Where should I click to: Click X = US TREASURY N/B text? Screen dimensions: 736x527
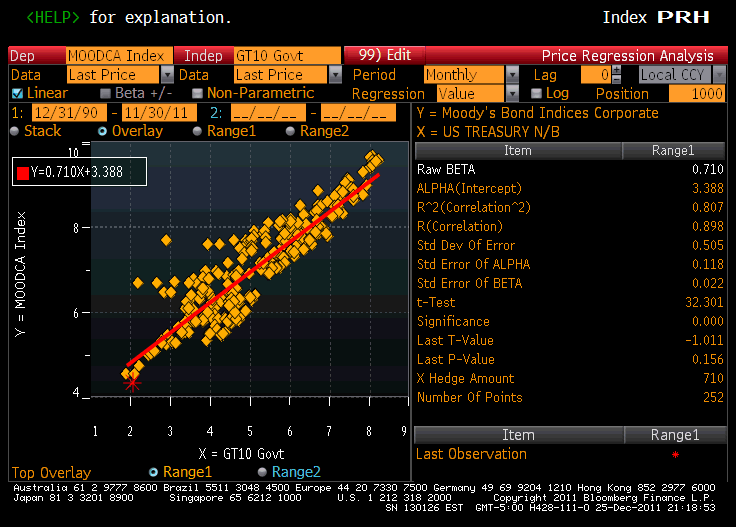488,132
